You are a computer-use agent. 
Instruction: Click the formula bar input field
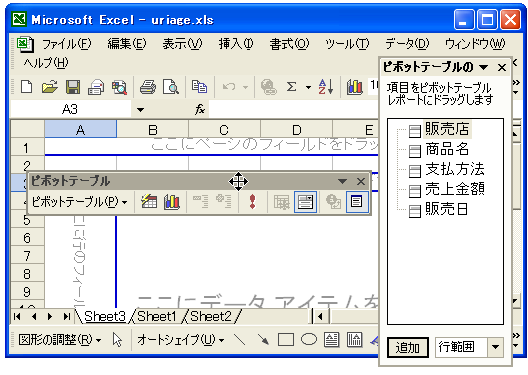coord(293,109)
